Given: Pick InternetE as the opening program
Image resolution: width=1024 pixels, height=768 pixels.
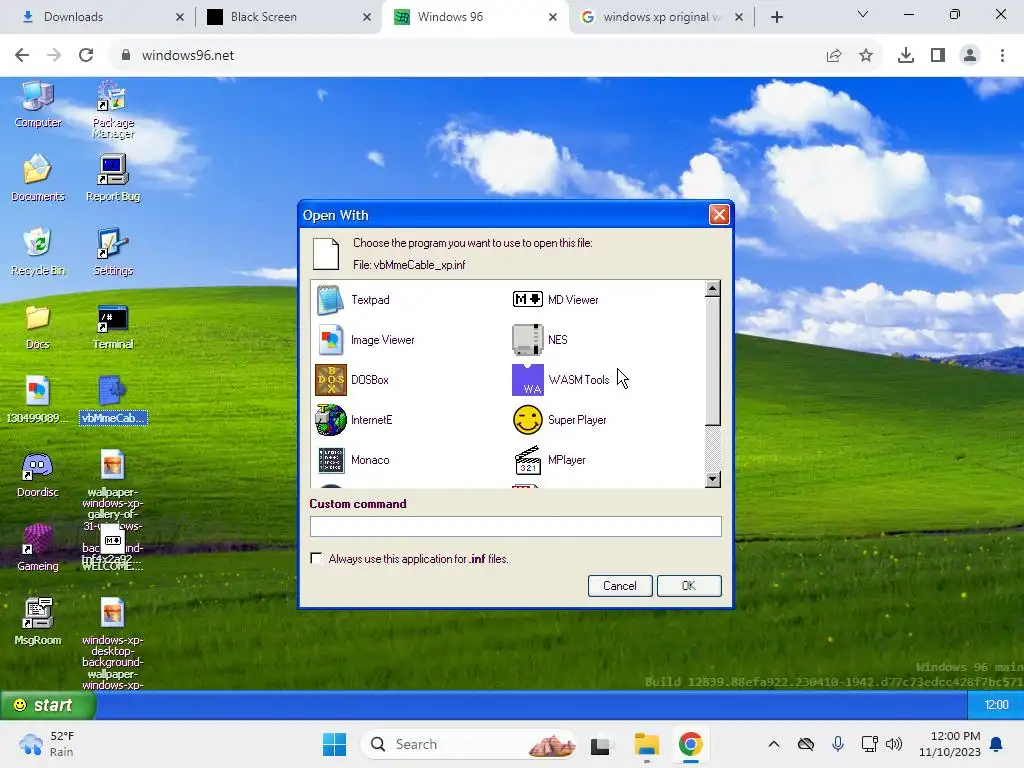Looking at the screenshot, I should point(354,420).
